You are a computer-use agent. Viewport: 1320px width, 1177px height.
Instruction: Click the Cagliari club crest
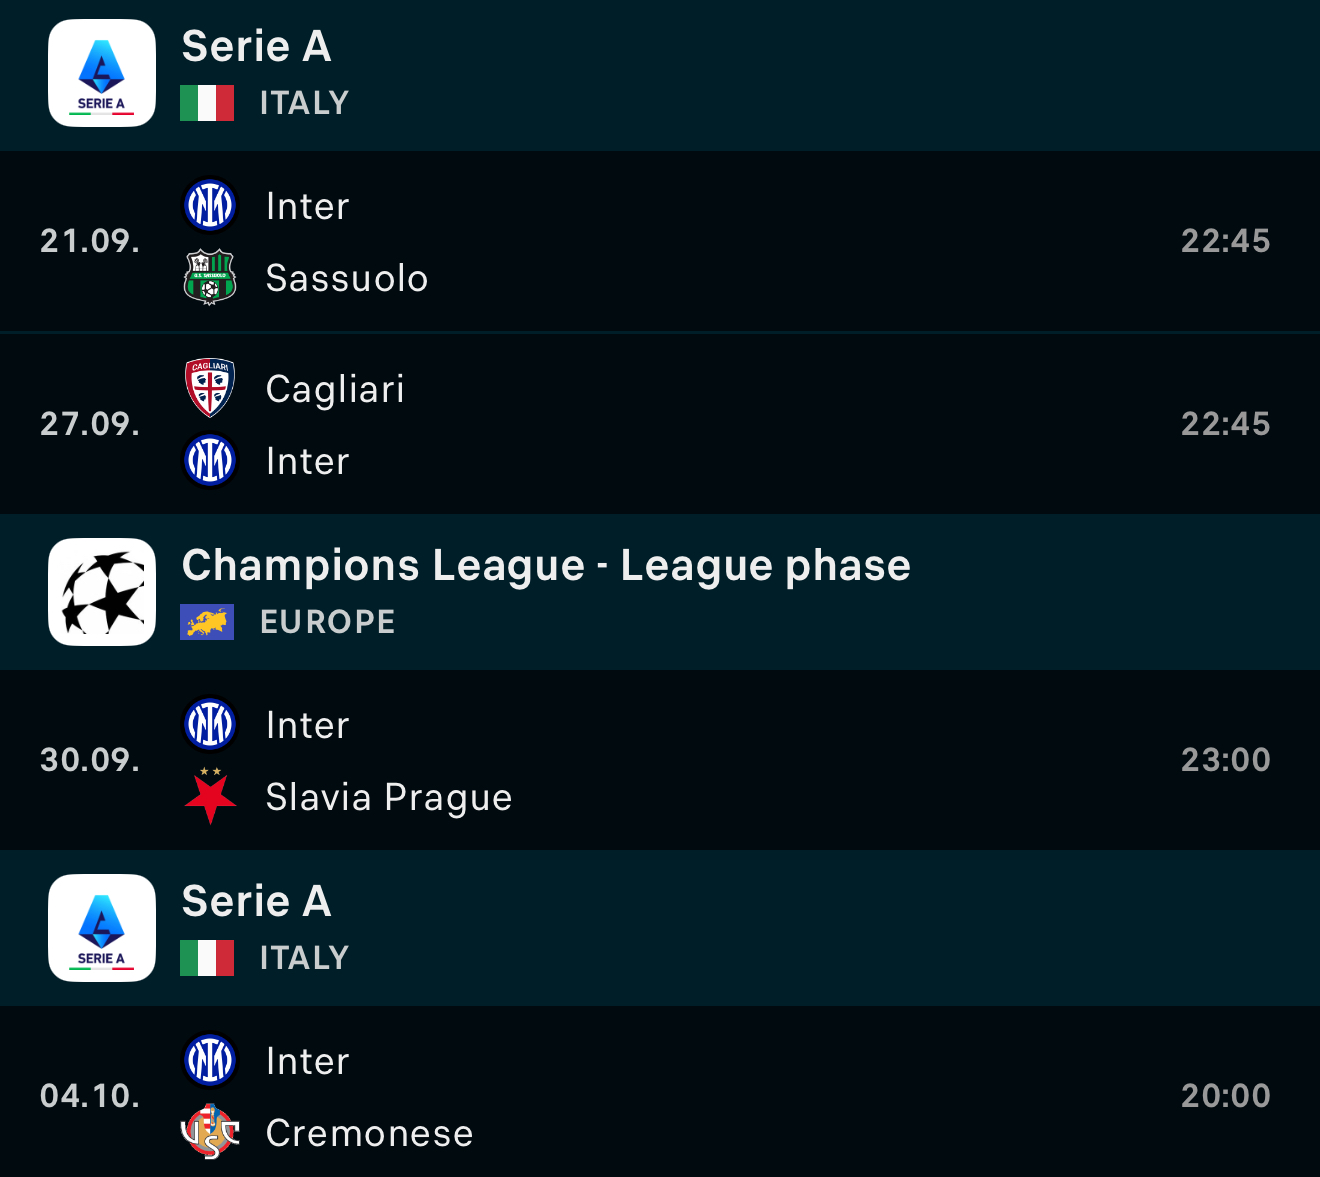[x=210, y=388]
